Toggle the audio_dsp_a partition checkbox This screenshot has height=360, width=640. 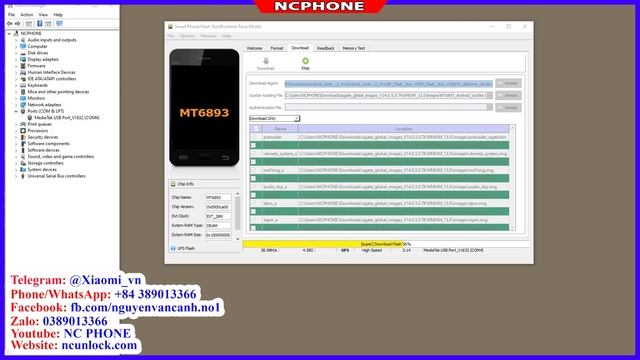(x=253, y=187)
